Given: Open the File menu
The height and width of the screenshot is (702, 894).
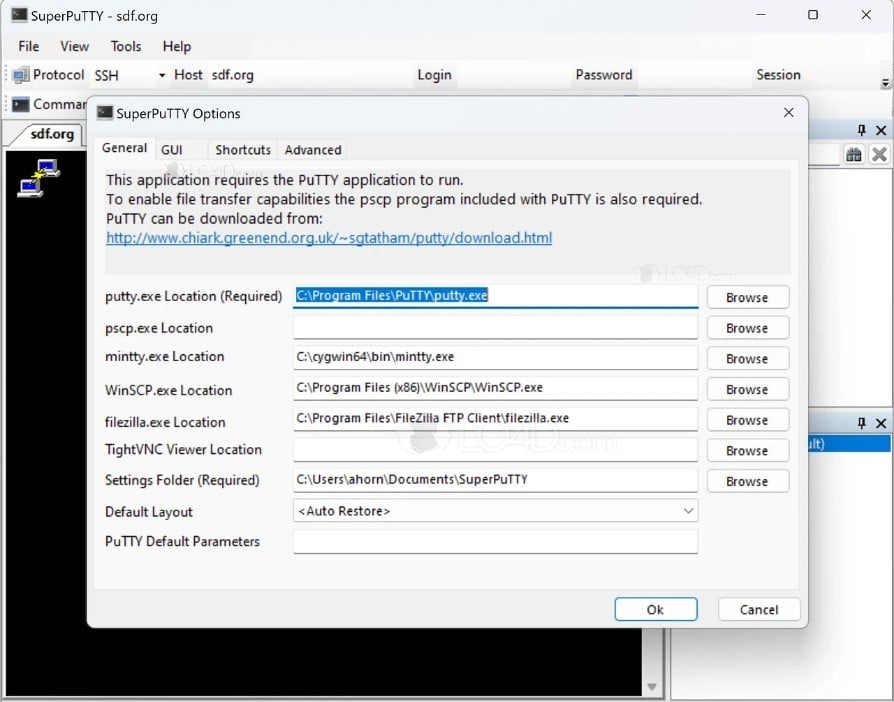Looking at the screenshot, I should coord(29,46).
